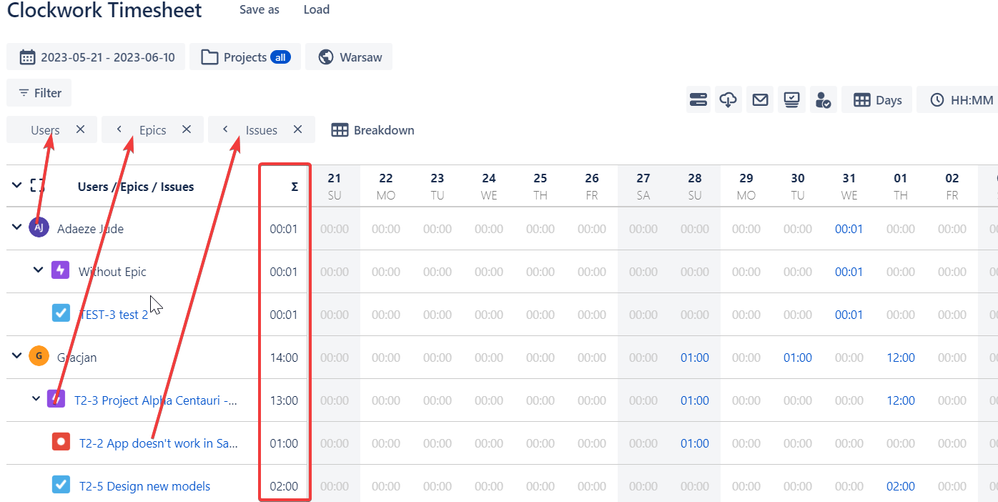
Task: Click T2-3 row's 13:00 total
Action: click(284, 401)
